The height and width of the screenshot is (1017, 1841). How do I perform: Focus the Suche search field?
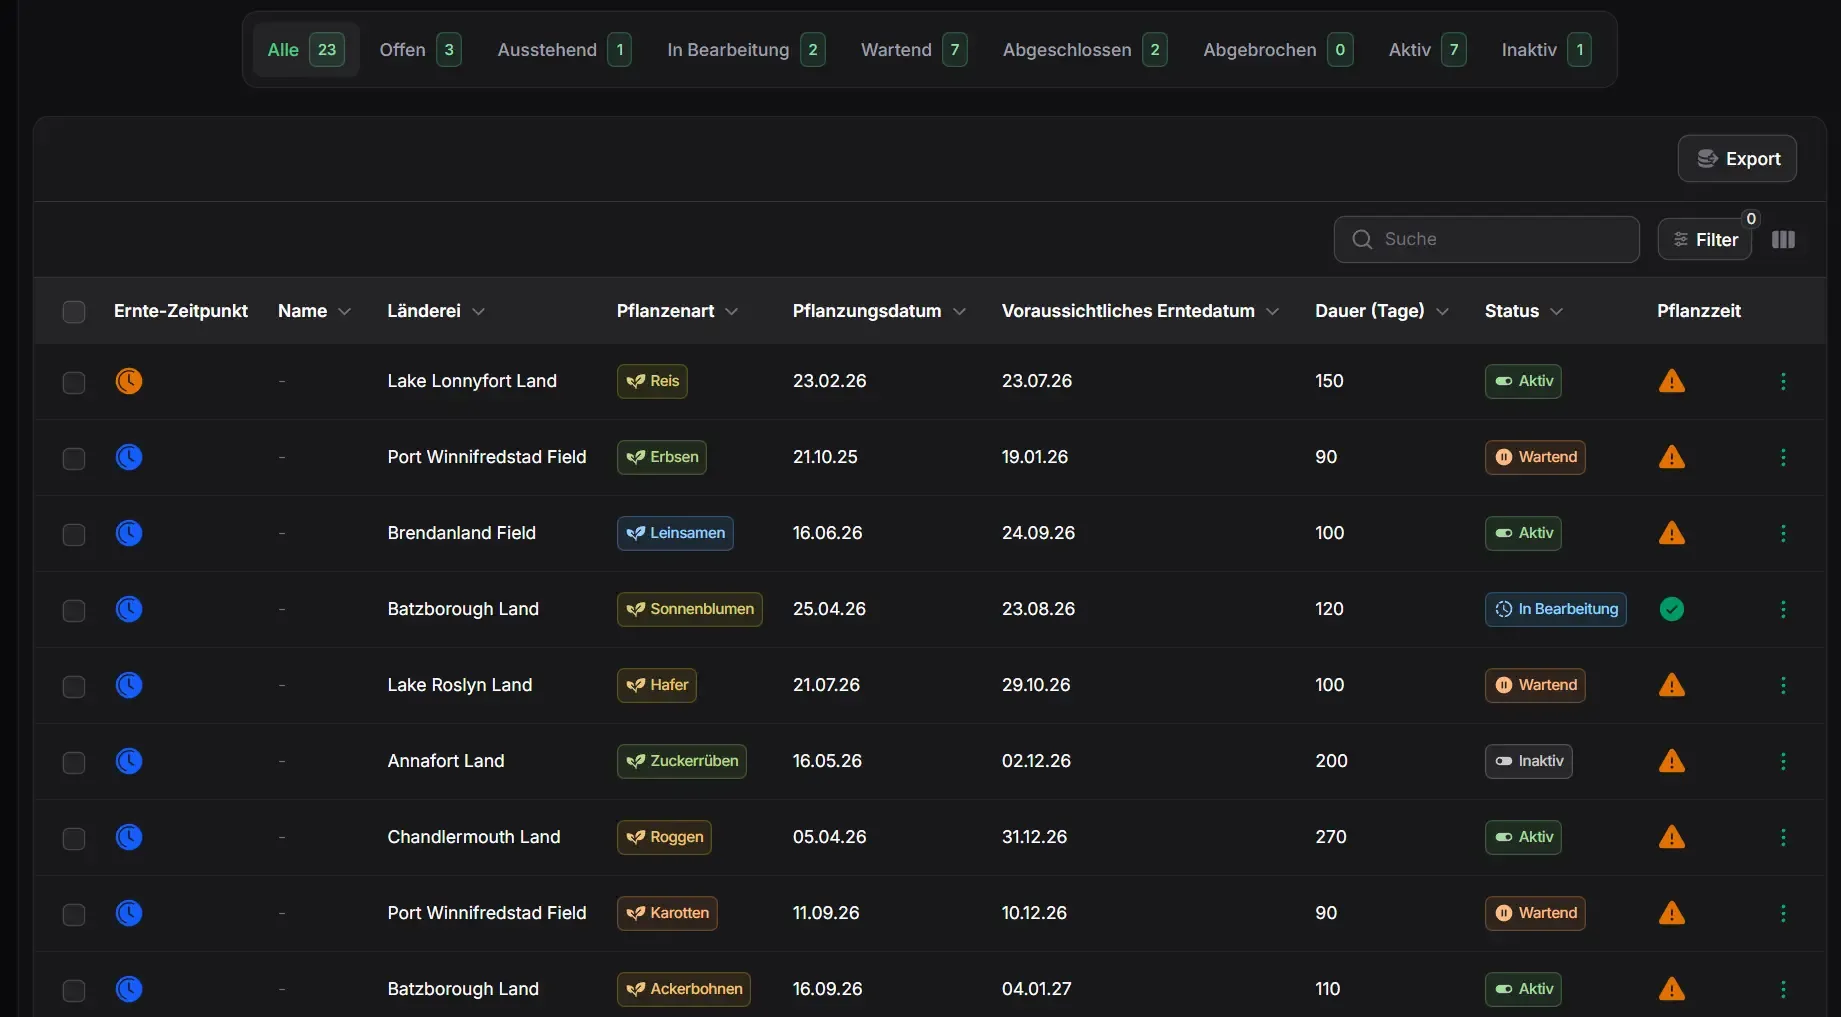tap(1486, 240)
